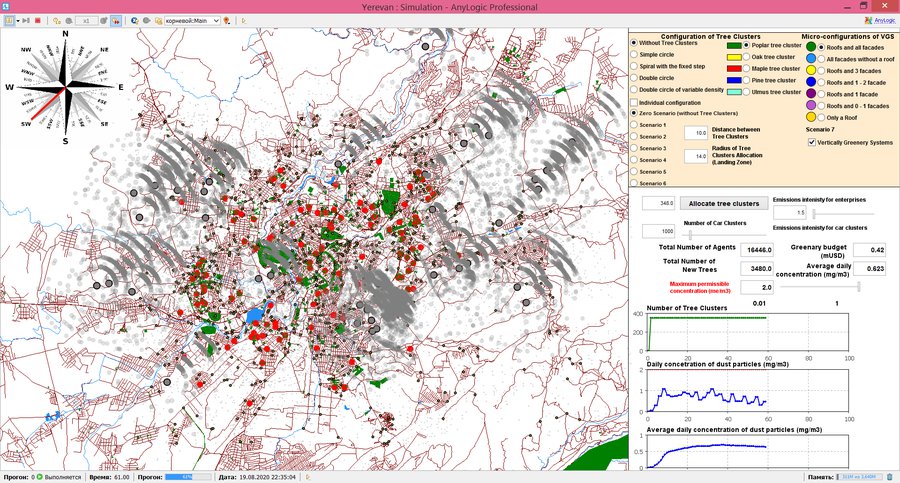Select Poplar tree cluster radio button
Image resolution: width=900 pixels, height=483 pixels.
(747, 45)
